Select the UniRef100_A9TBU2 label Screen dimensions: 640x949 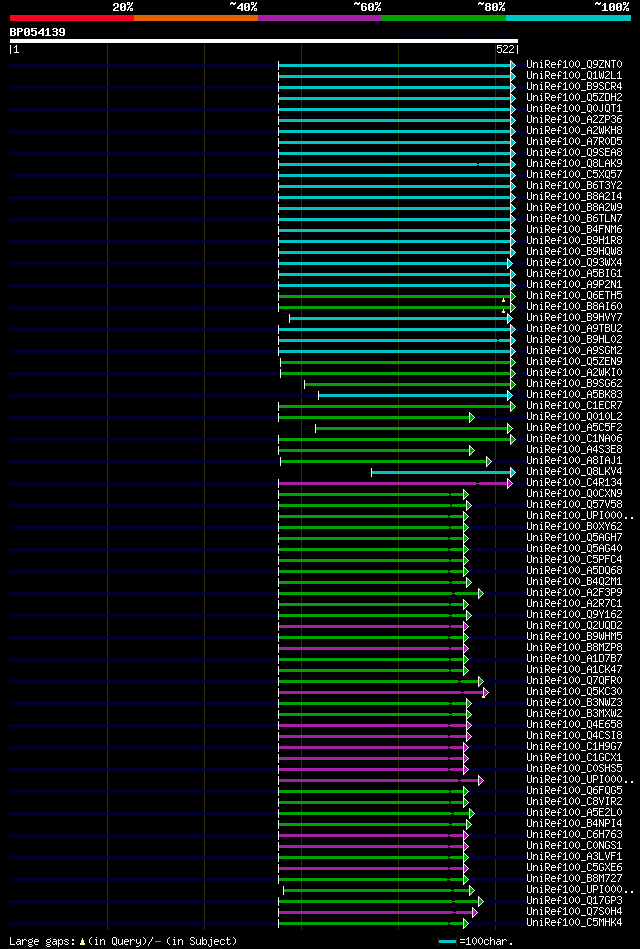[x=574, y=329]
